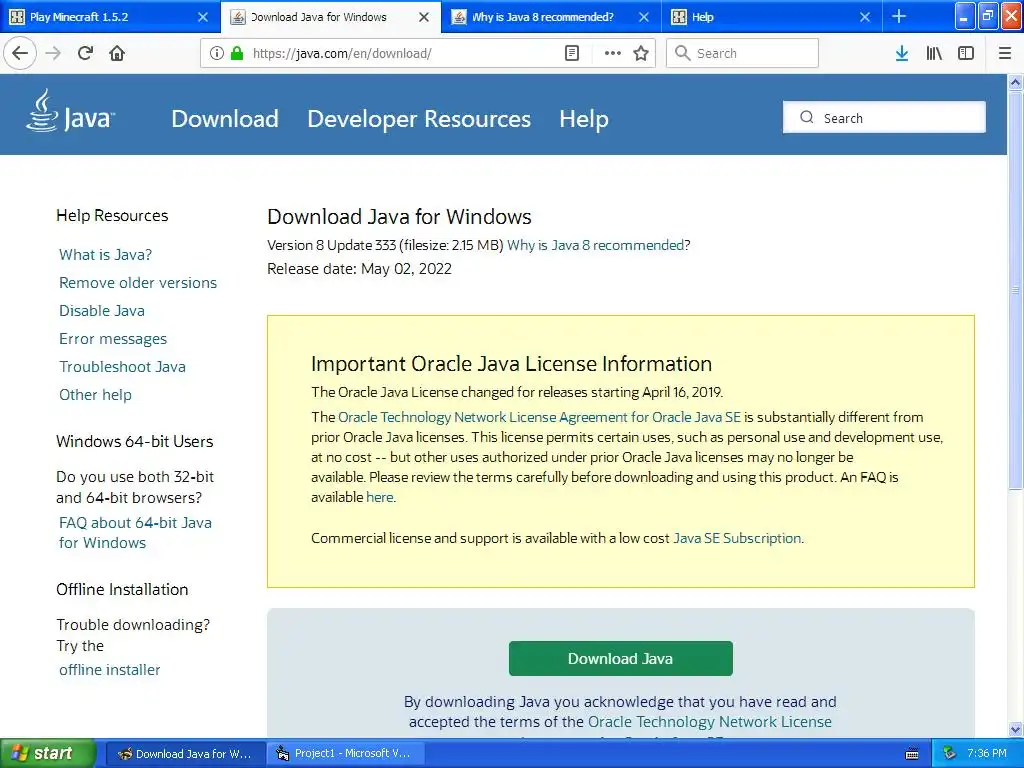Image resolution: width=1024 pixels, height=768 pixels.
Task: Click the green secure padlock icon
Action: point(237,53)
